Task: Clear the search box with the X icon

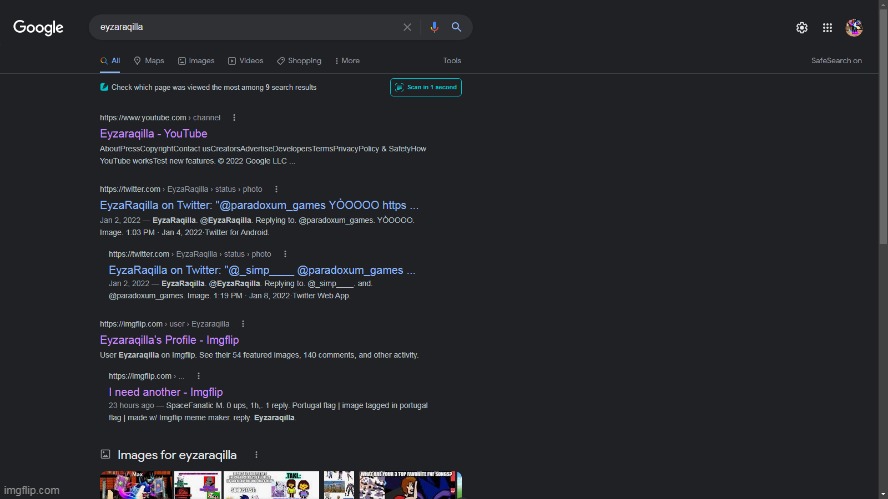Action: pos(407,27)
